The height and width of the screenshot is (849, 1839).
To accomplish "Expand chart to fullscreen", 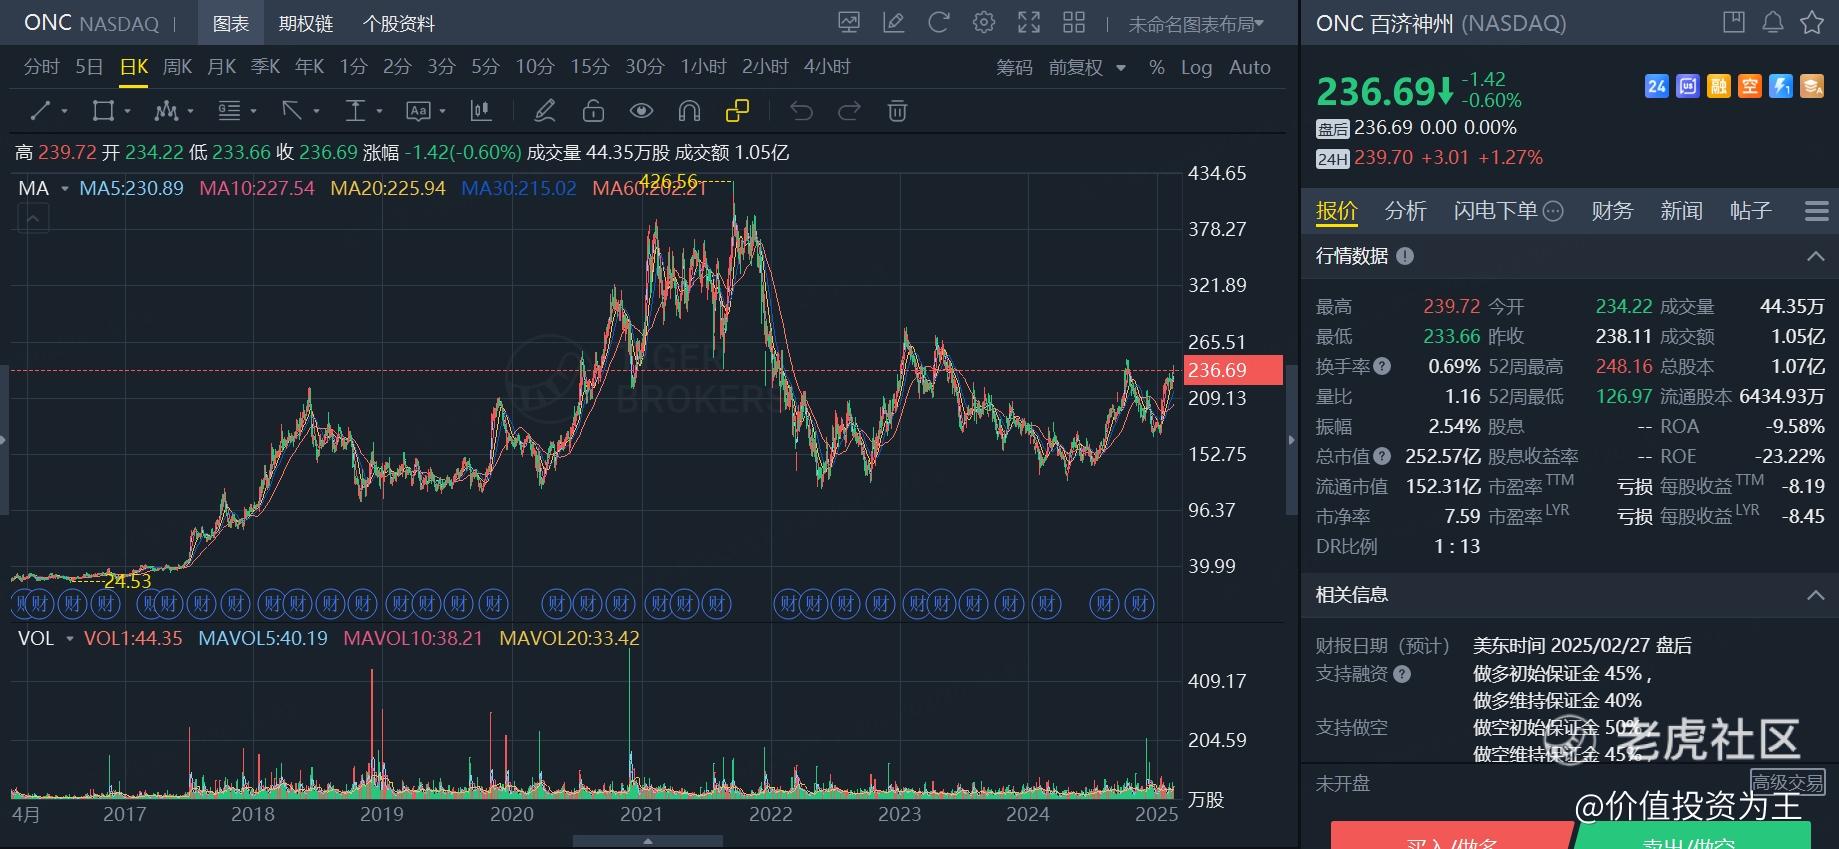I will (x=1029, y=22).
